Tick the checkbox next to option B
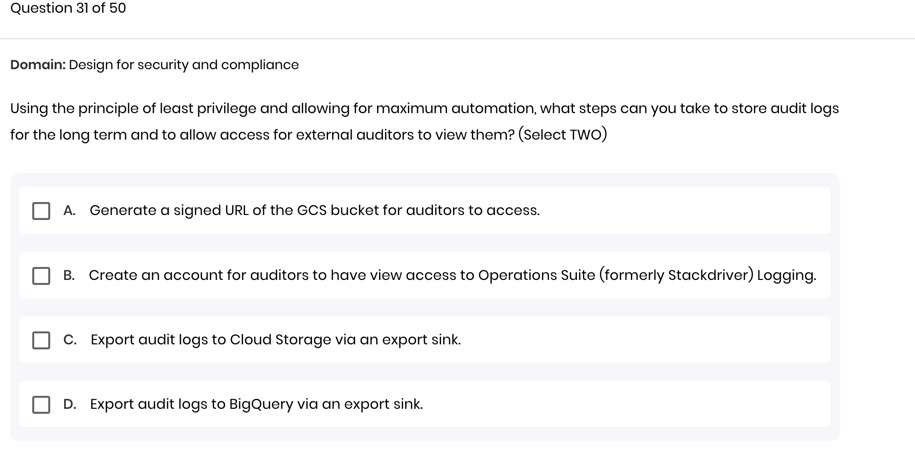 tap(41, 275)
